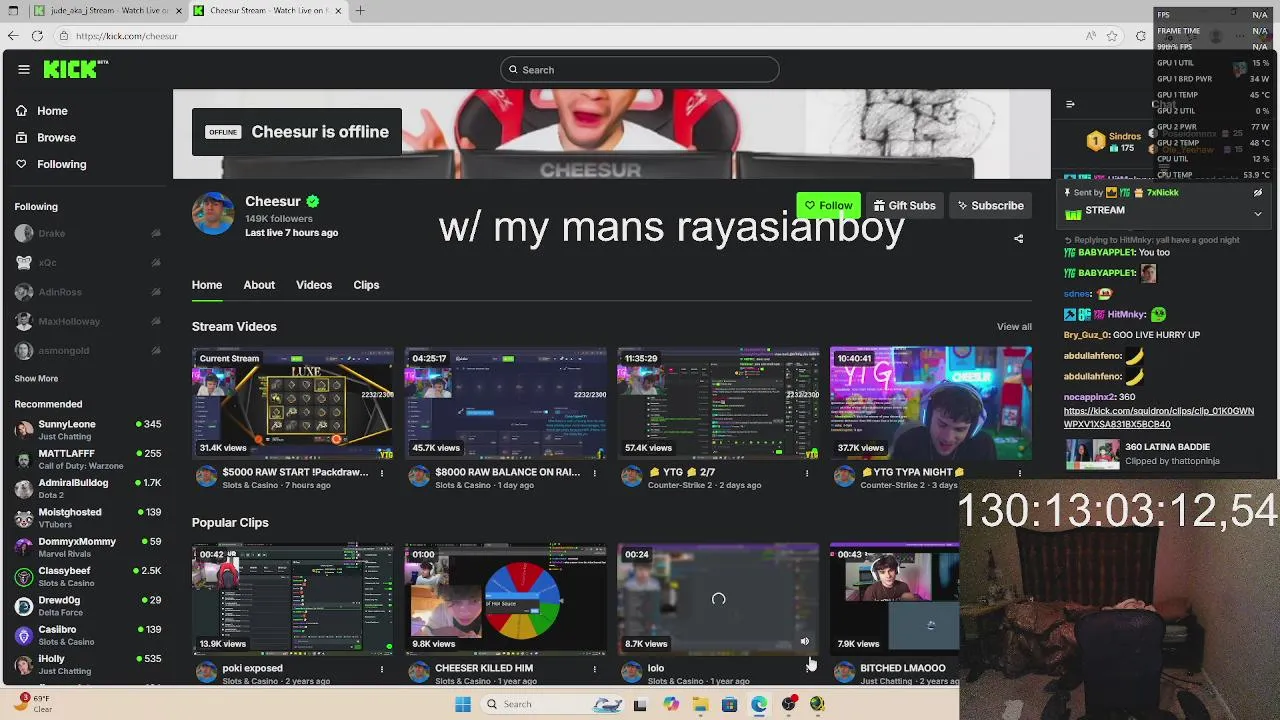Open recommended channel Moistghosted
1280x720 pixels.
[x=88, y=518]
